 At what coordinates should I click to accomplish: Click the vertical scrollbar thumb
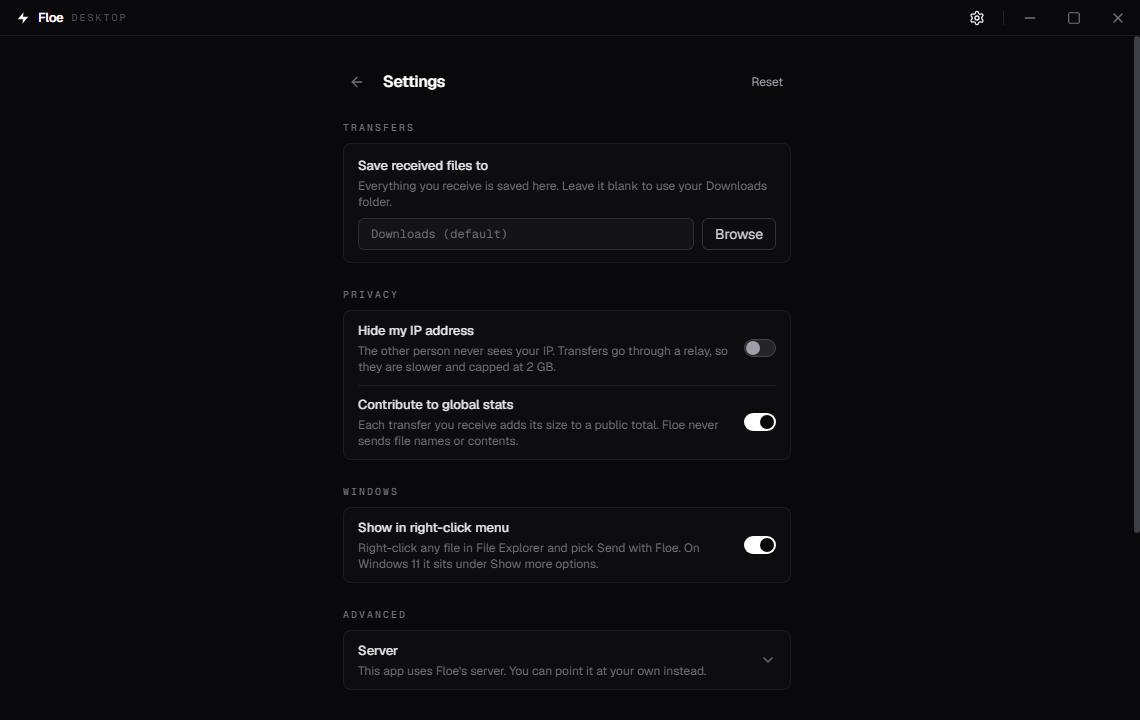tap(1136, 284)
